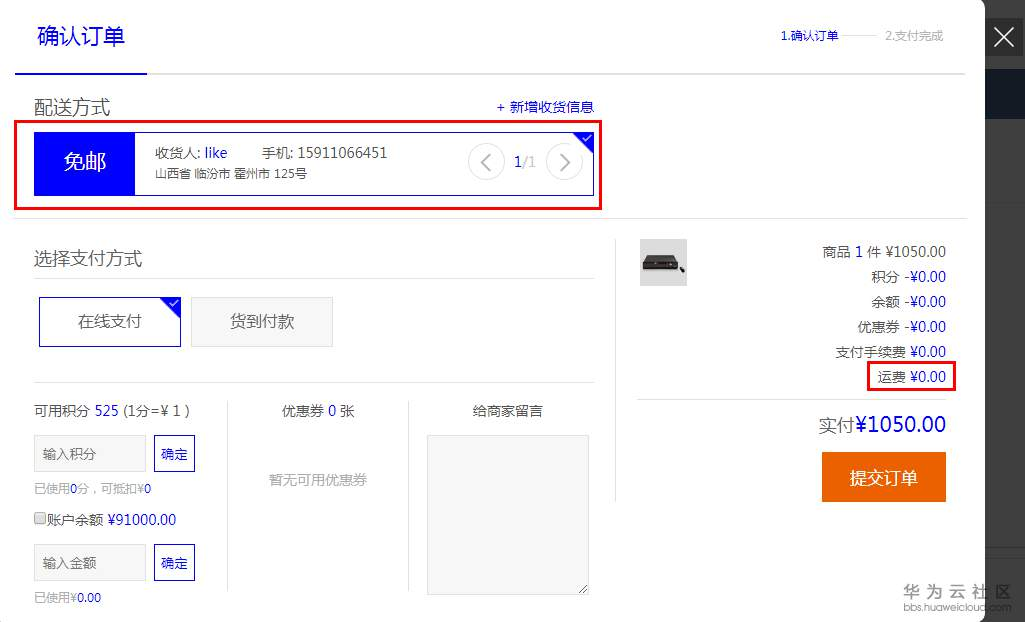Click the textarea resize grip

coord(583,589)
